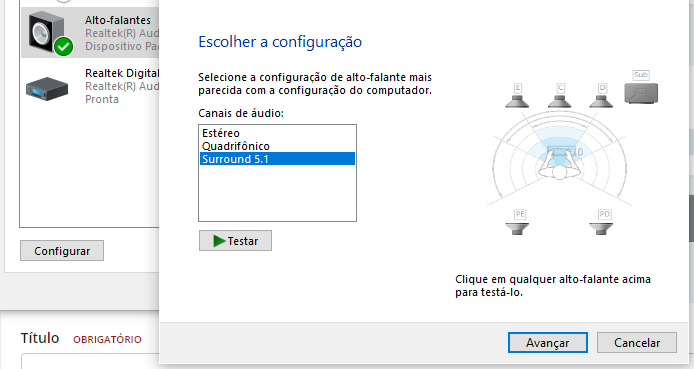694x369 pixels.
Task: Click the Título input field below
Action: [90, 361]
